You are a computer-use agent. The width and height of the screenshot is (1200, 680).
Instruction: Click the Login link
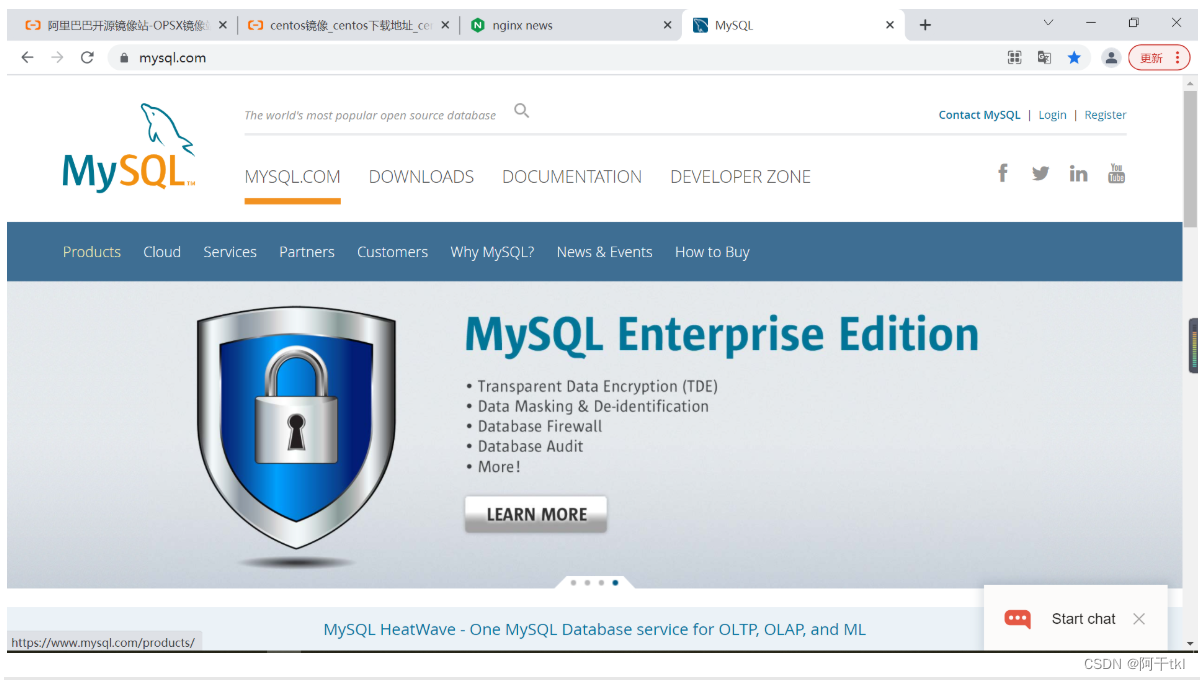[1052, 115]
